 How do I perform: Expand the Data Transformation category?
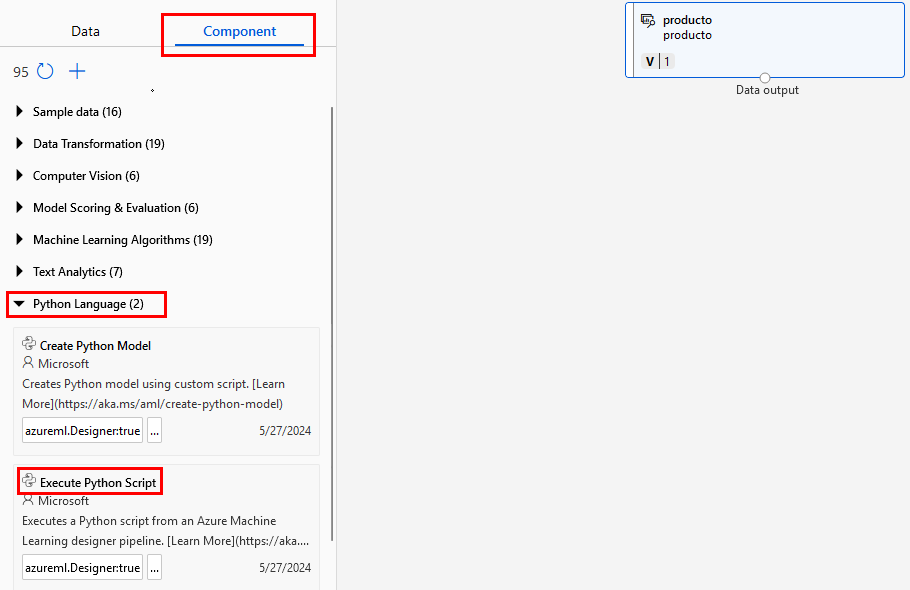coord(19,144)
